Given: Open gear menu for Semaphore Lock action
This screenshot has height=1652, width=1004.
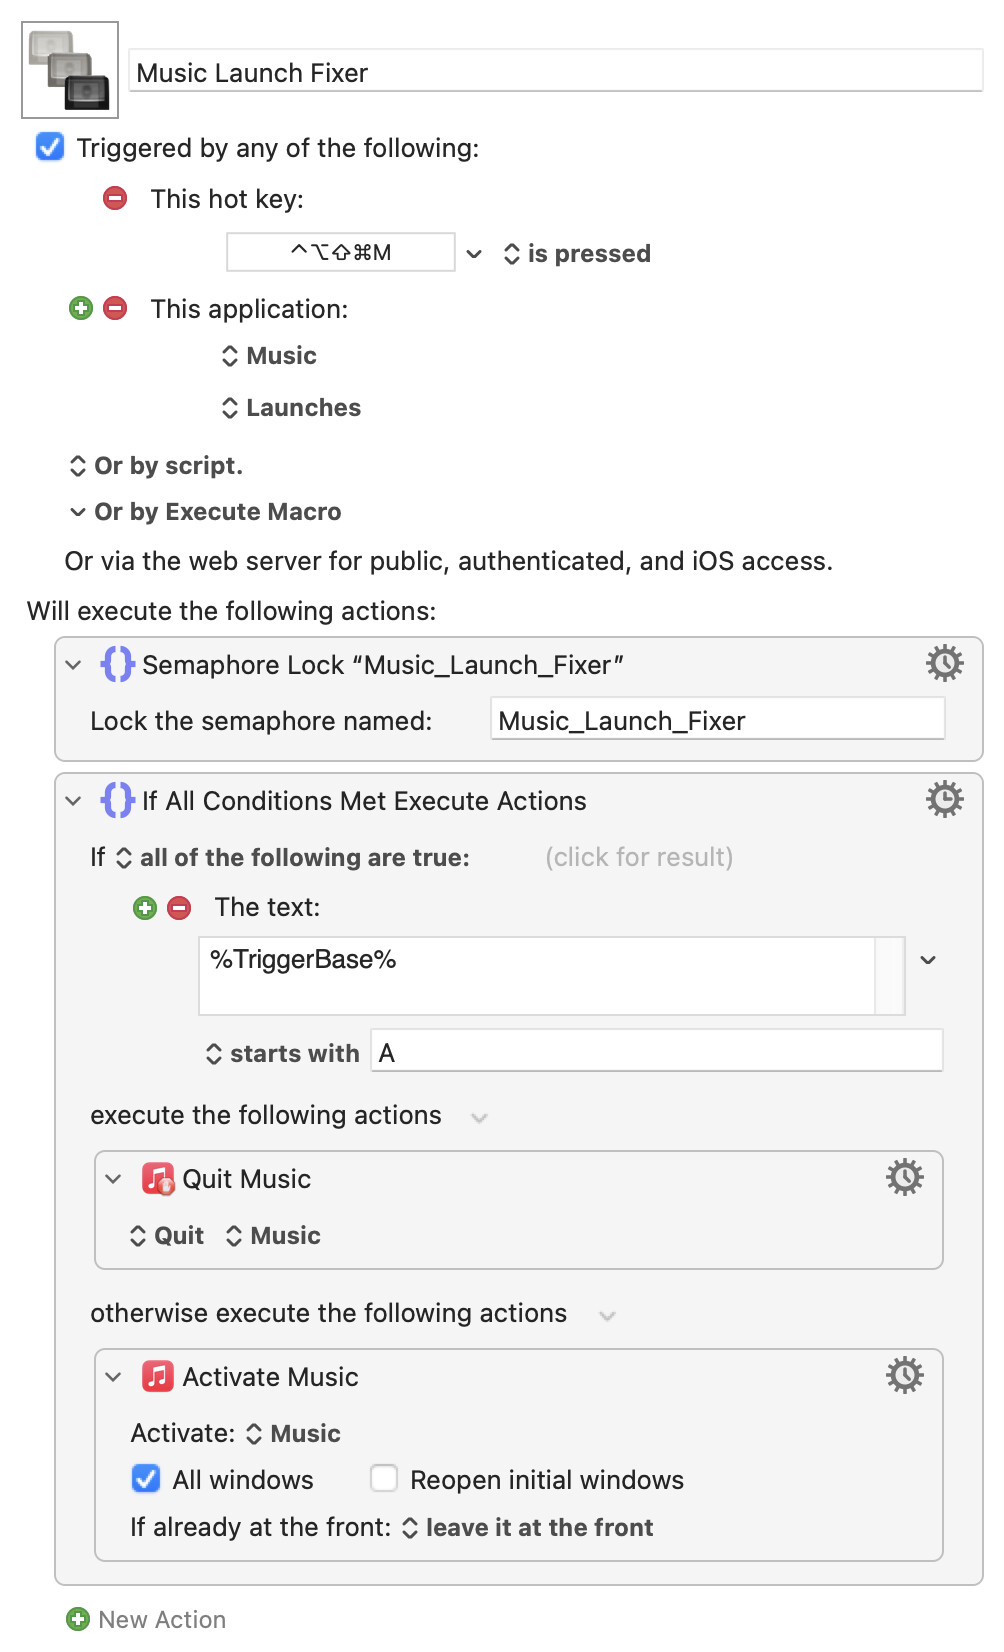Looking at the screenshot, I should 944,663.
